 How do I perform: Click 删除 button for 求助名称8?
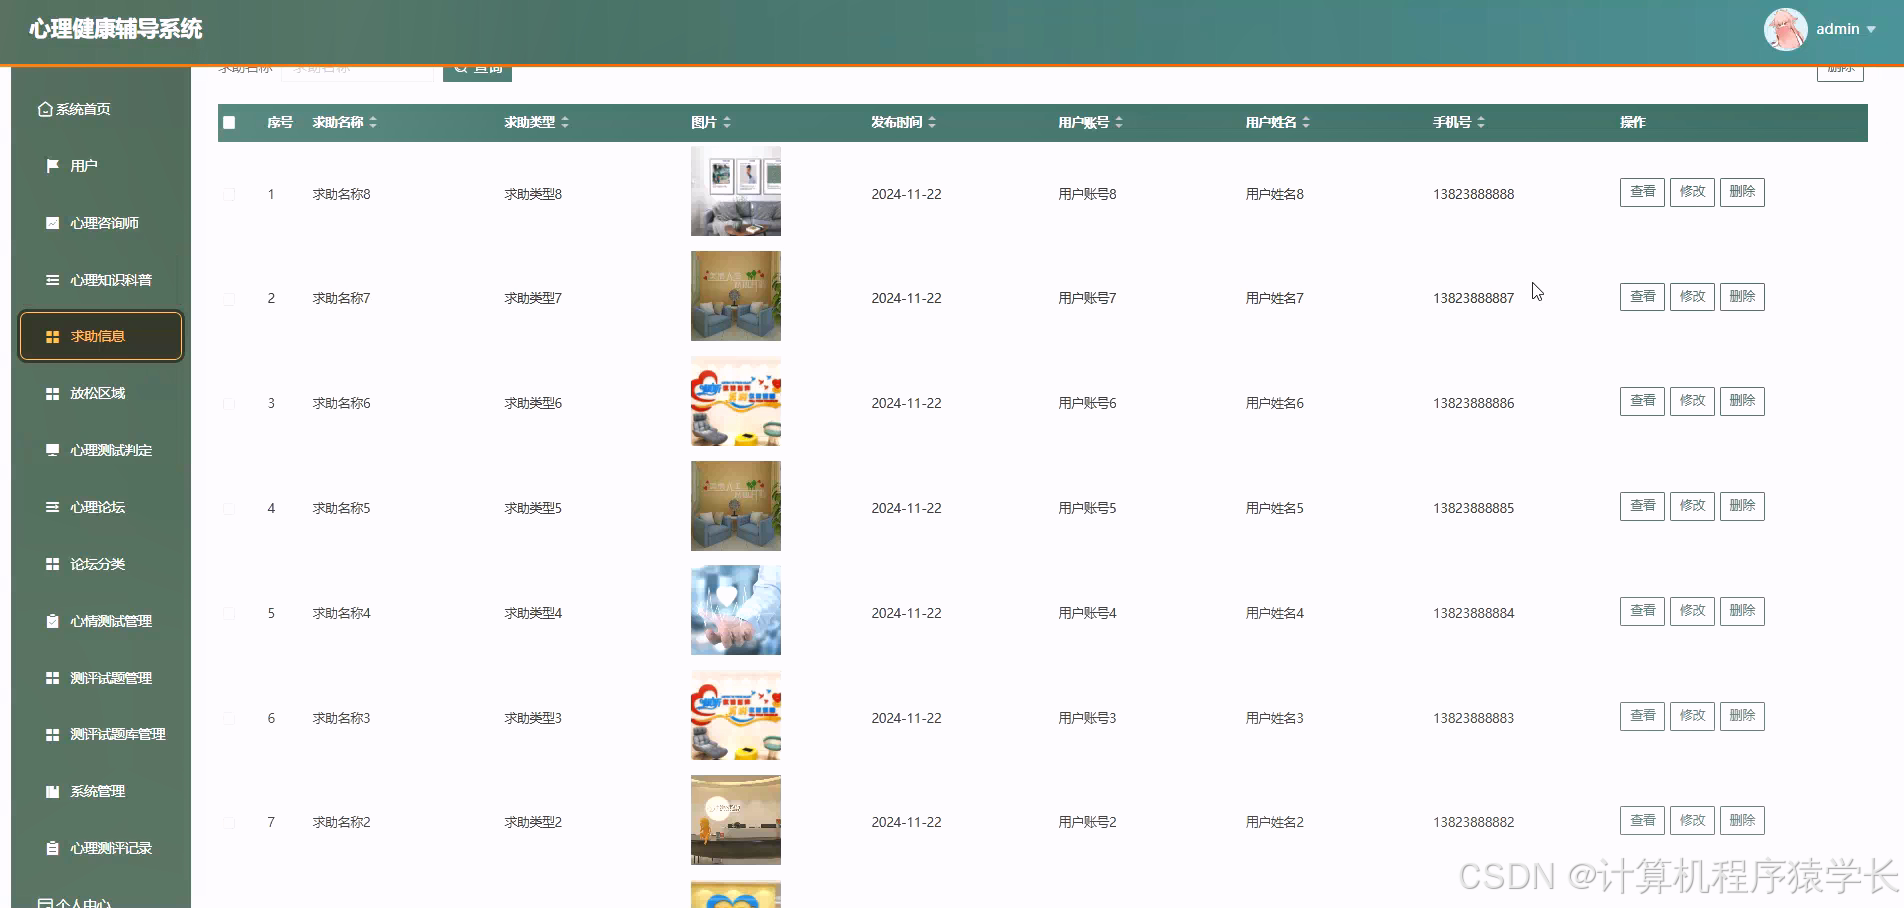coord(1742,192)
